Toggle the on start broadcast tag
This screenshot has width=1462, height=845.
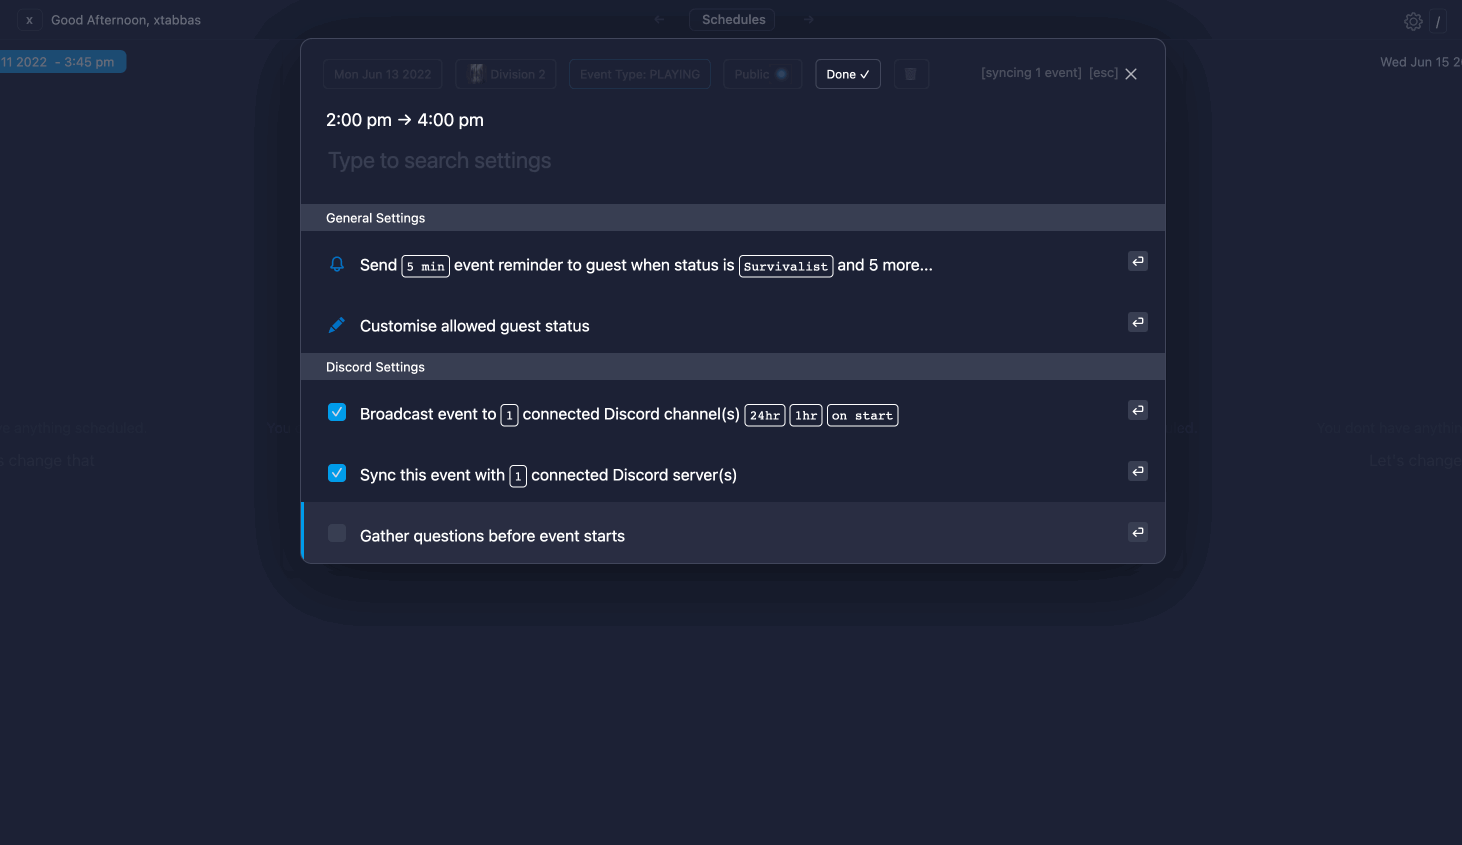point(863,415)
